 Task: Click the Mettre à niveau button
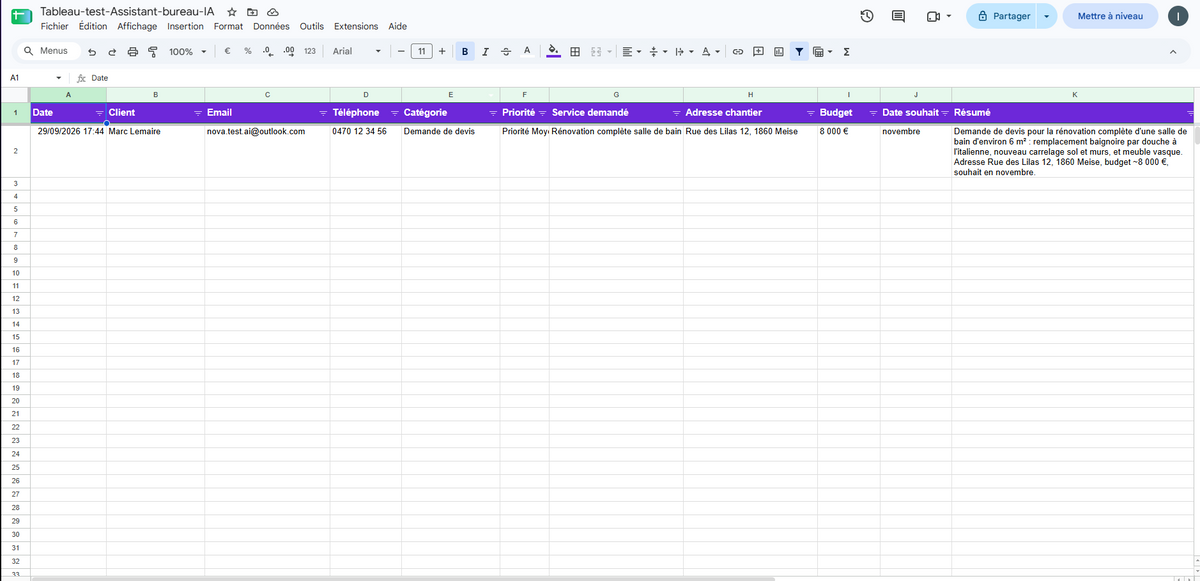coord(1111,16)
